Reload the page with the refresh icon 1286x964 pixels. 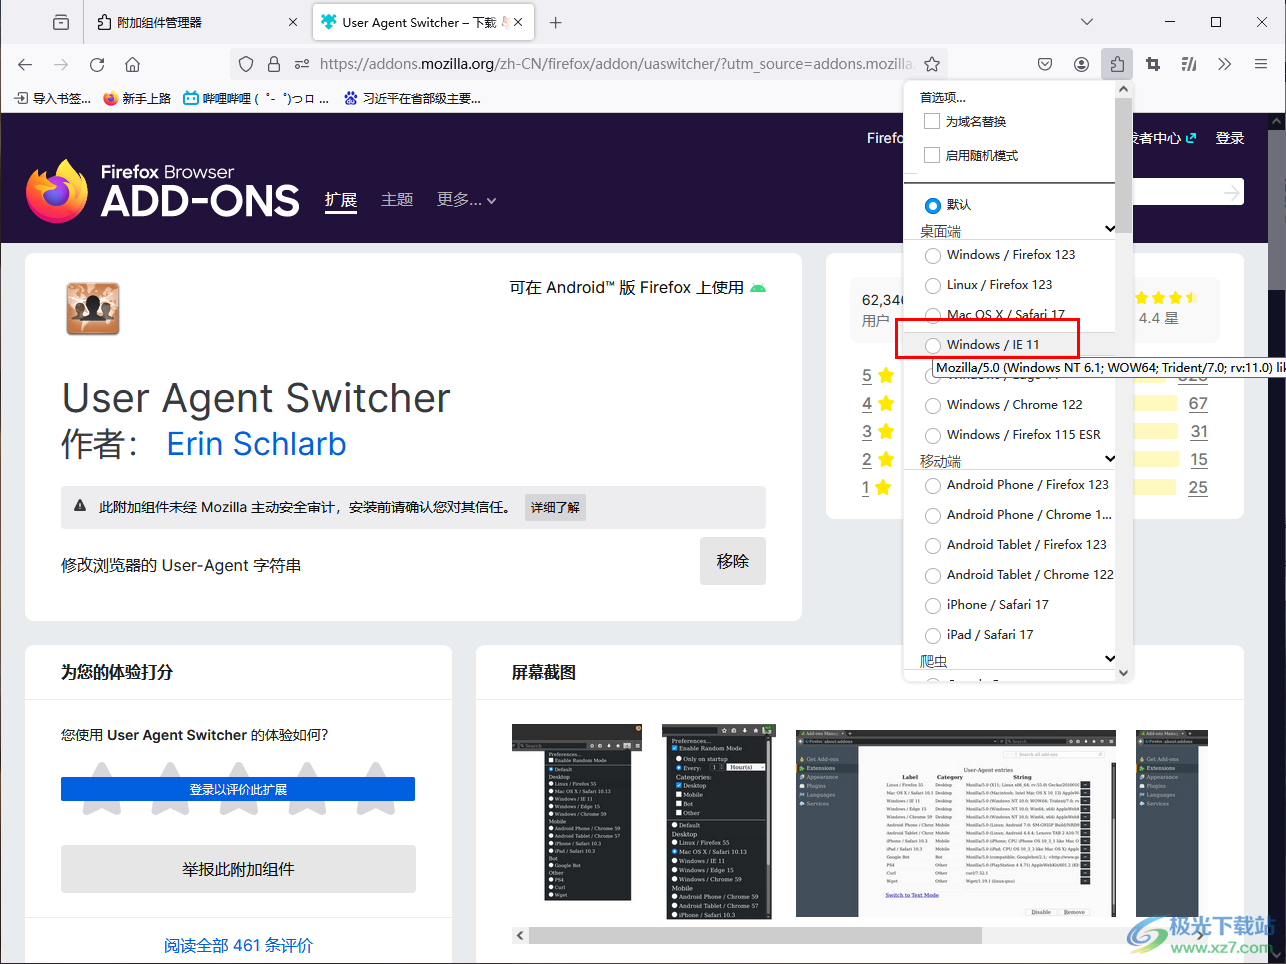pos(97,64)
